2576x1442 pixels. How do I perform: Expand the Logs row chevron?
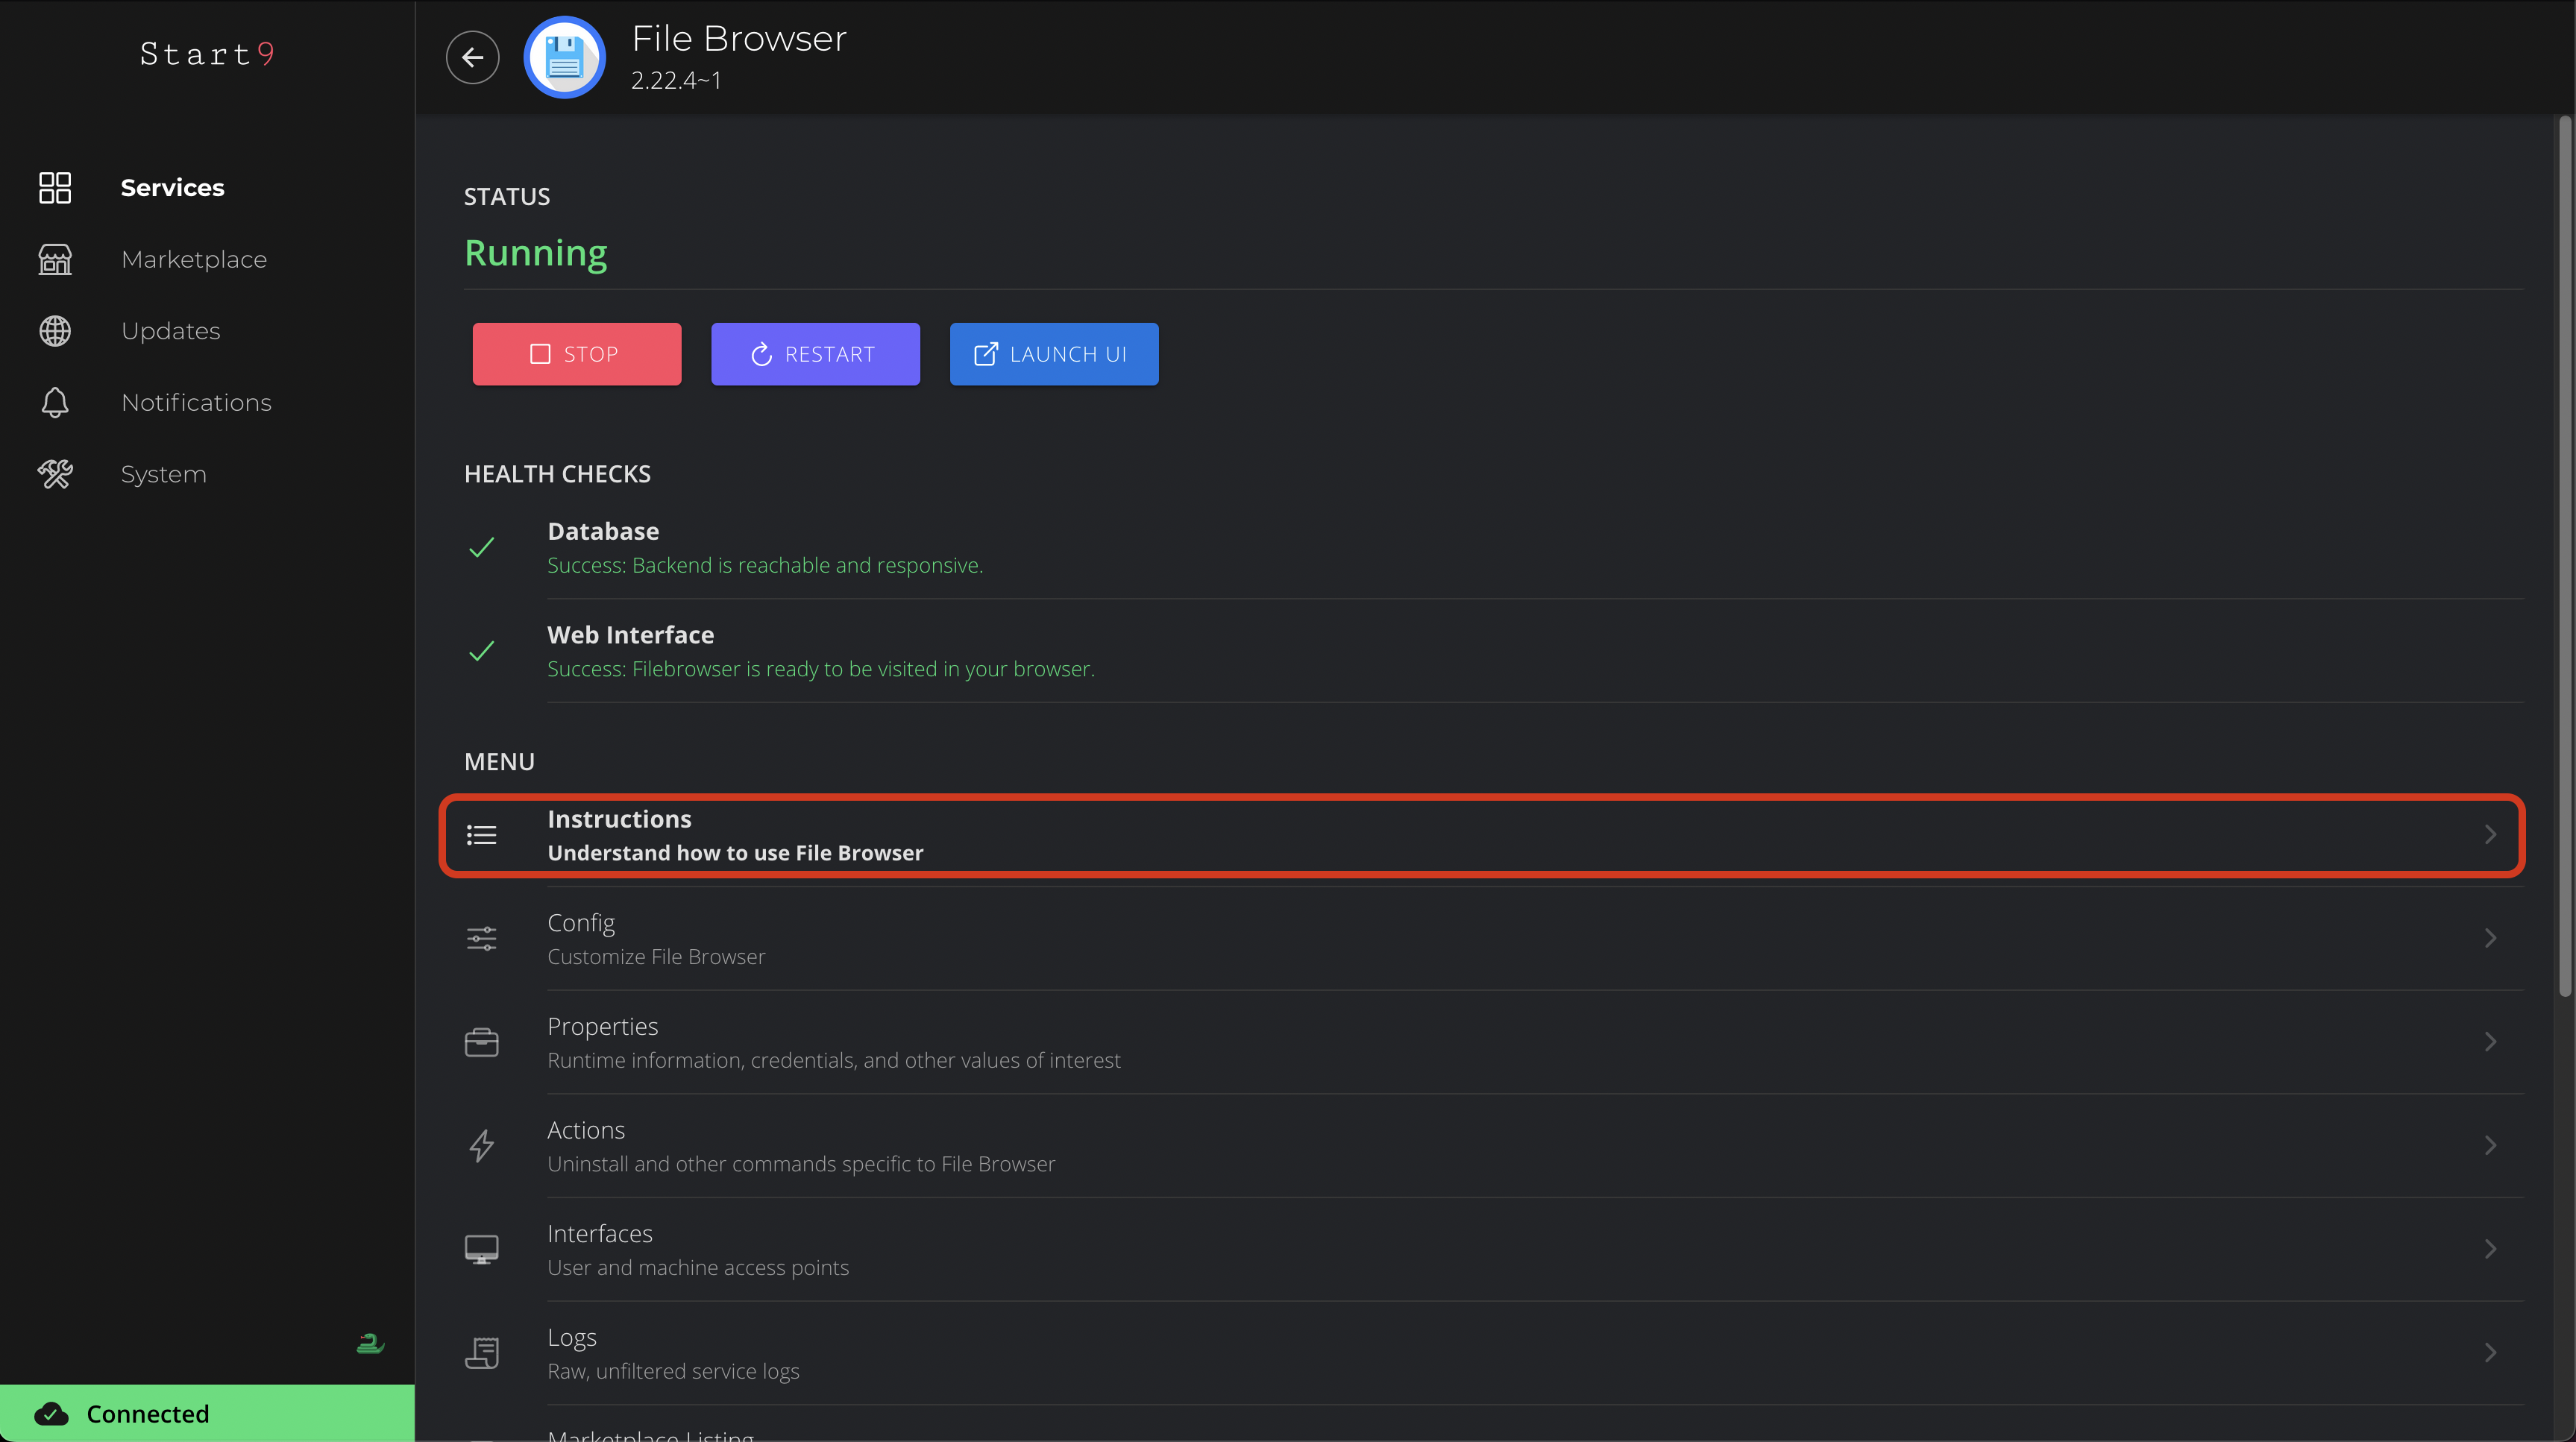(x=2490, y=1353)
